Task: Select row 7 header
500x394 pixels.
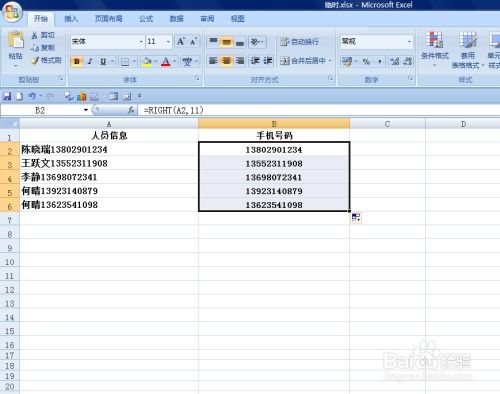Action: tap(10, 220)
